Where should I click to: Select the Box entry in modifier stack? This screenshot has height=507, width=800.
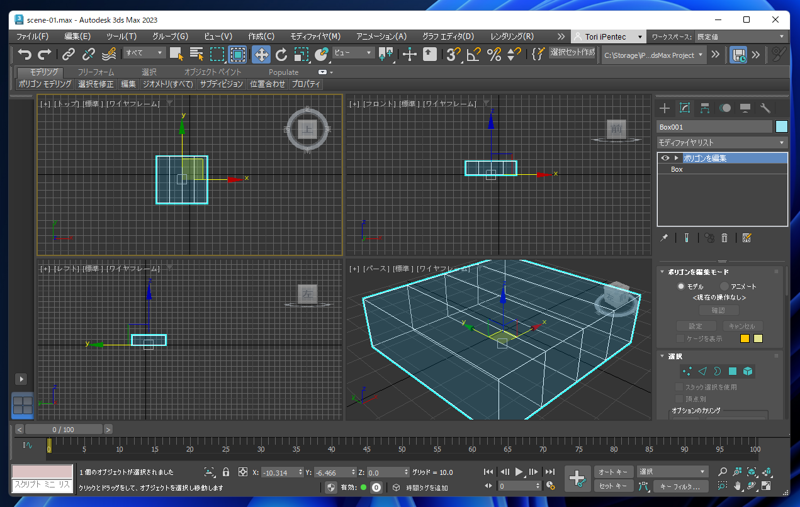(722, 169)
